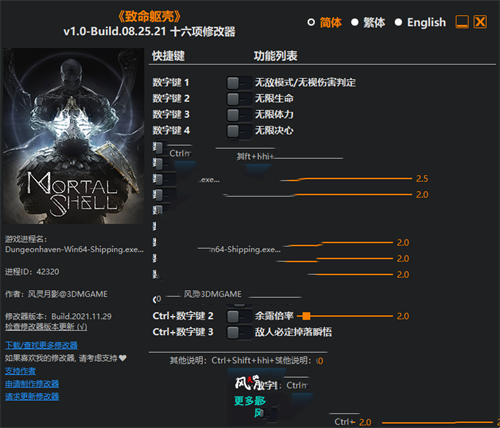Click hotkey label 数字键 2
This screenshot has width=500, height=428.
(x=171, y=99)
